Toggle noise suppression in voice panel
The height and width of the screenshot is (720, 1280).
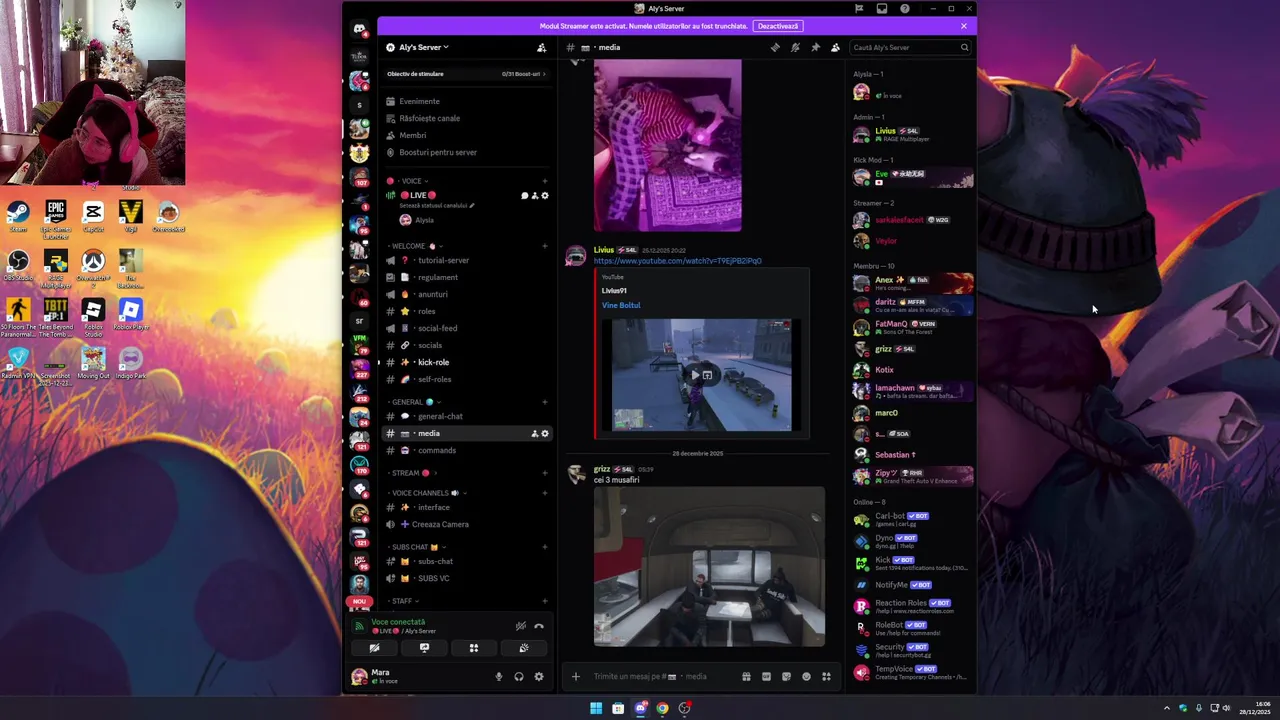(520, 626)
